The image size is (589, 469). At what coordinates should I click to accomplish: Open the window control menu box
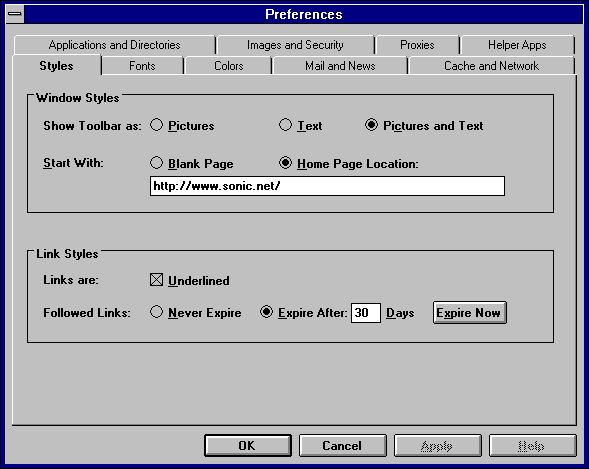coord(15,14)
